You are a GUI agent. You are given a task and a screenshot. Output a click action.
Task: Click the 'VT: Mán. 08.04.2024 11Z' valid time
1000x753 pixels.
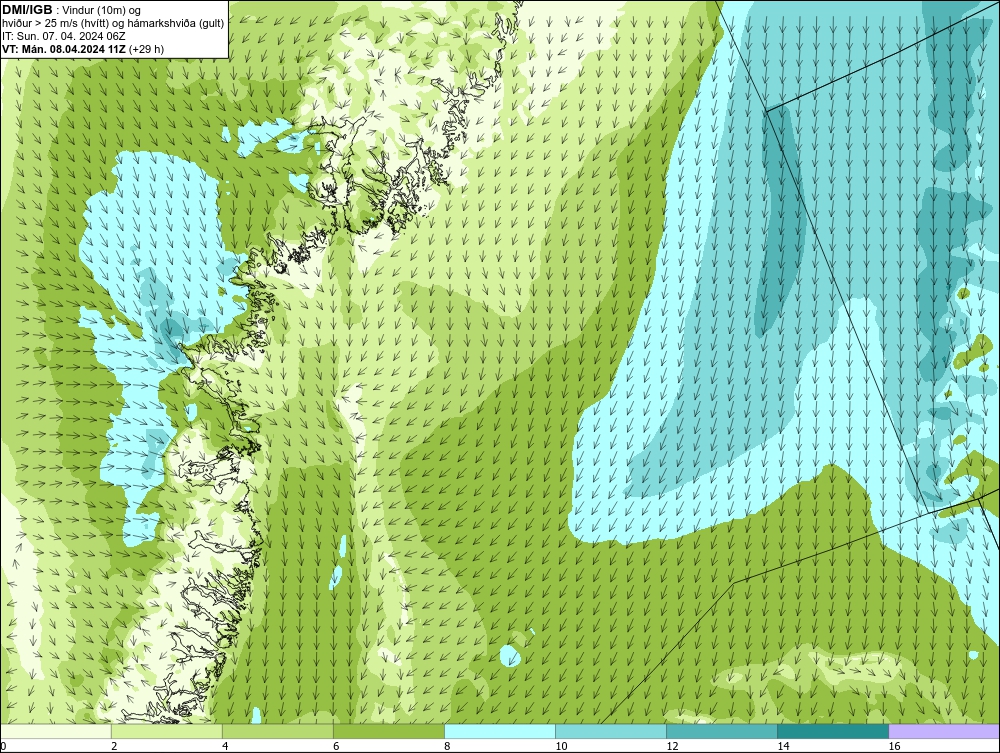(64, 49)
